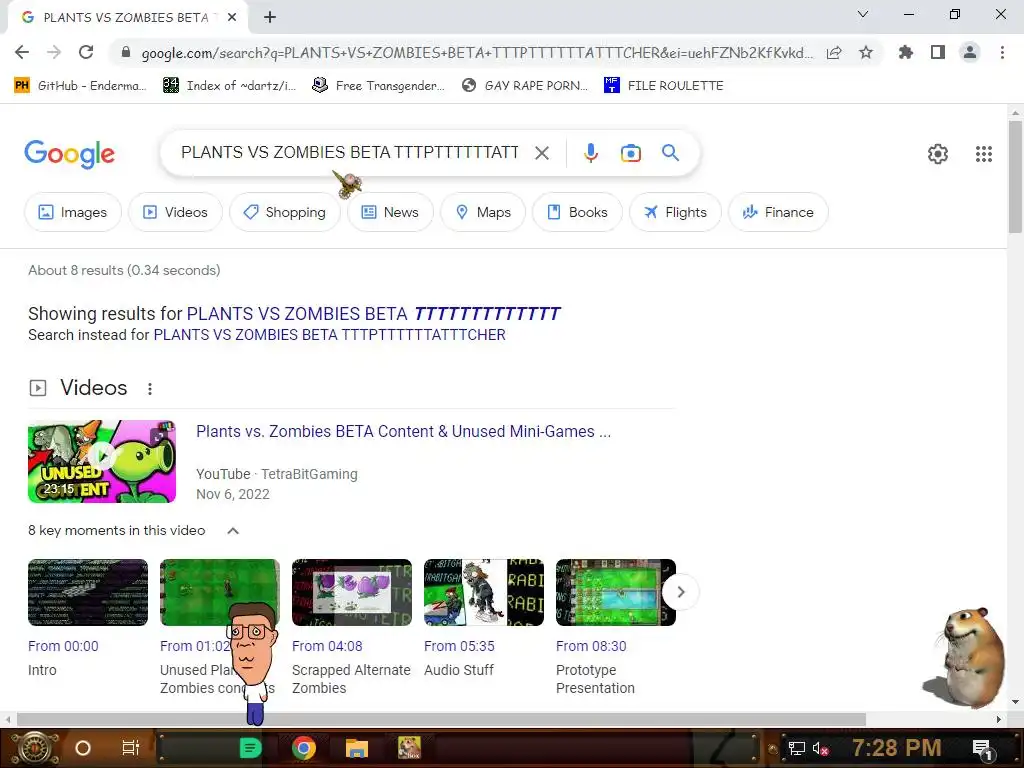The height and width of the screenshot is (768, 1024).
Task: Open the Chrome extensions puzzle icon
Action: (906, 52)
